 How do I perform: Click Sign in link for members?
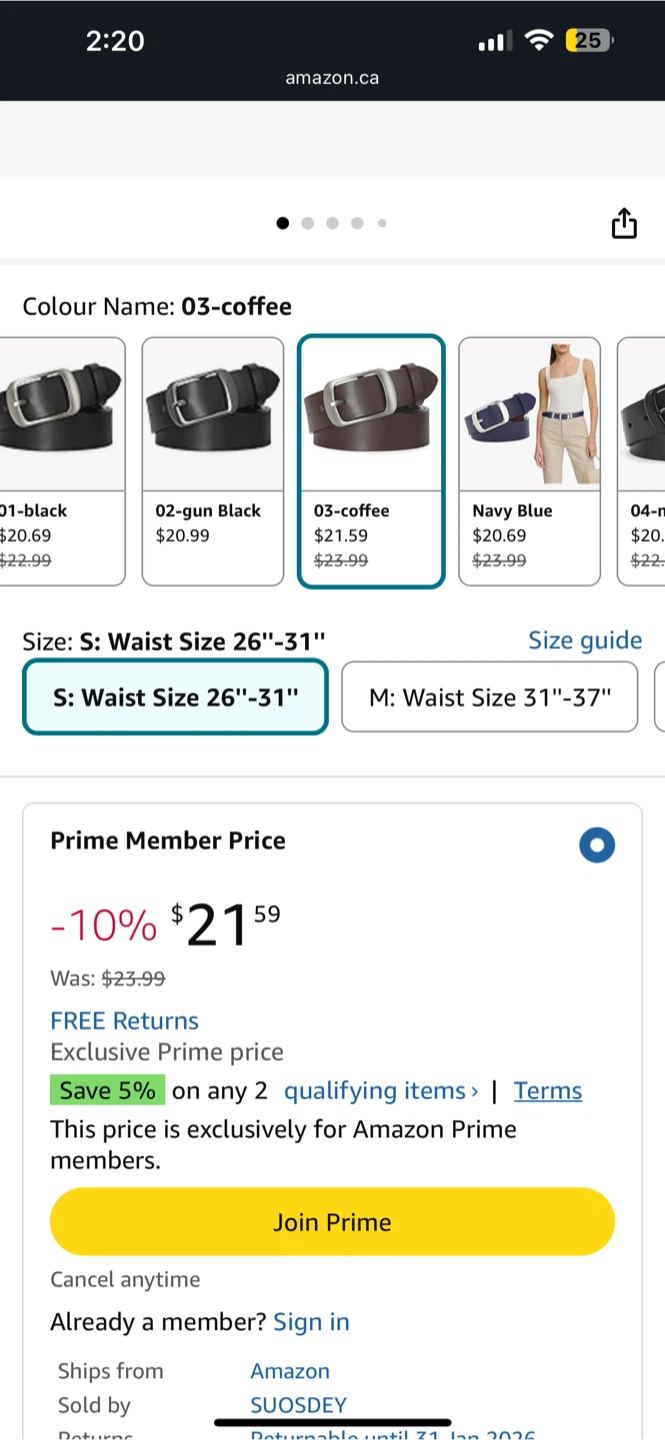pos(311,1322)
